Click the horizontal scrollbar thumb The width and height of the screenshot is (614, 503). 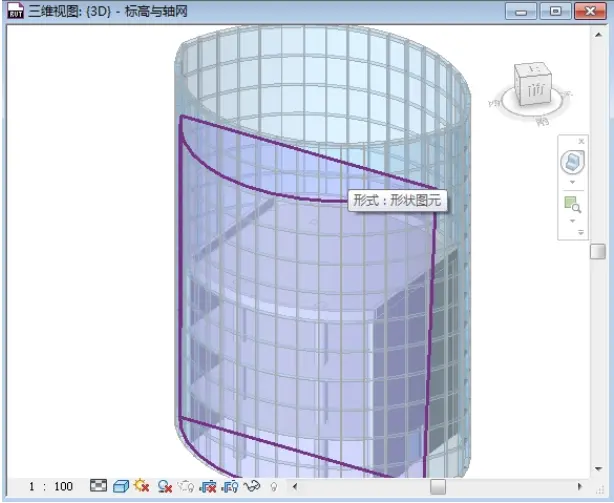coord(438,487)
